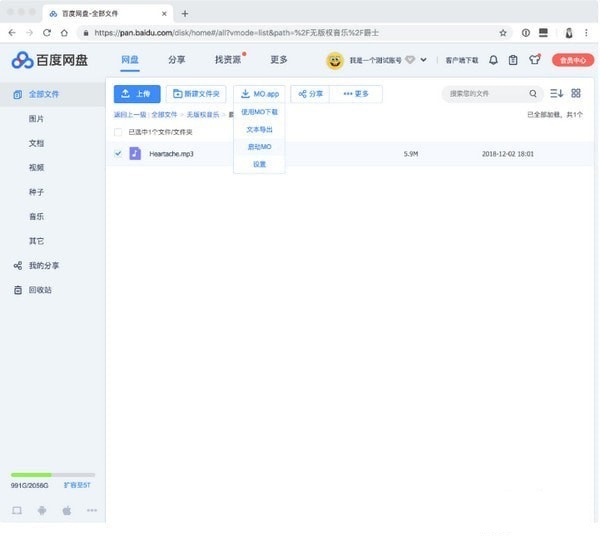Choose 启动MO from the menu
The image size is (600, 542).
pos(259,147)
